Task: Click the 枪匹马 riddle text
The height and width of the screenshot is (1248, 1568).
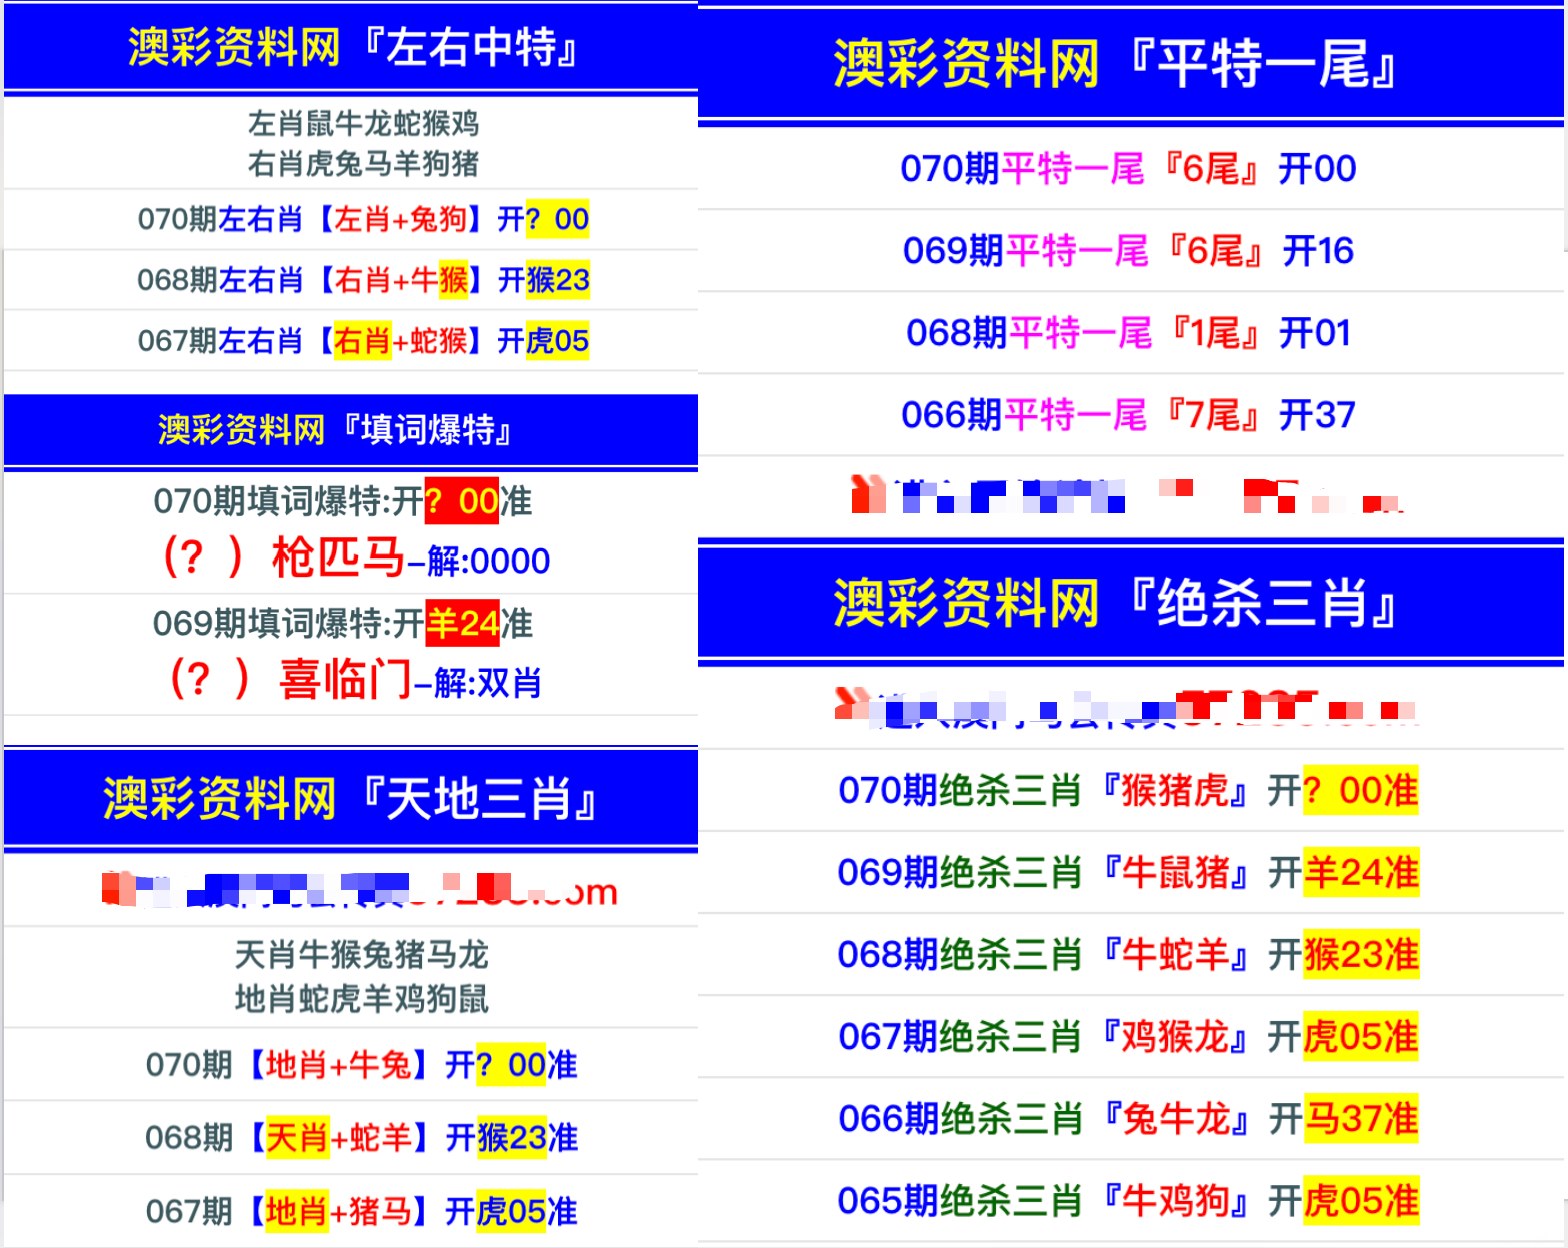Action: click(x=337, y=558)
